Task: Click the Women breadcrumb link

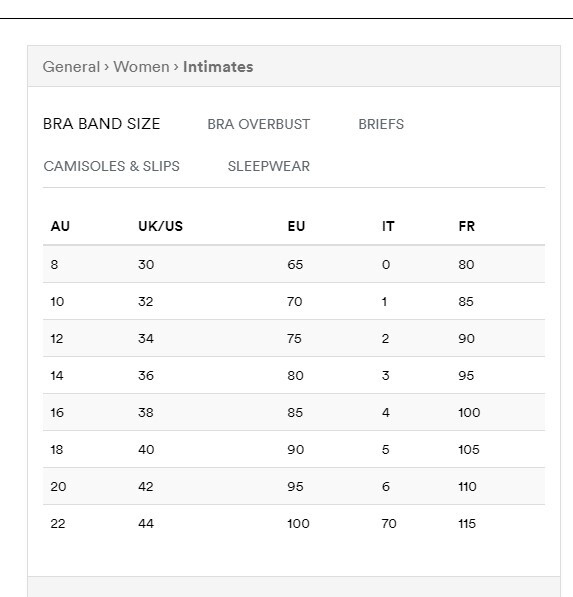Action: point(141,67)
